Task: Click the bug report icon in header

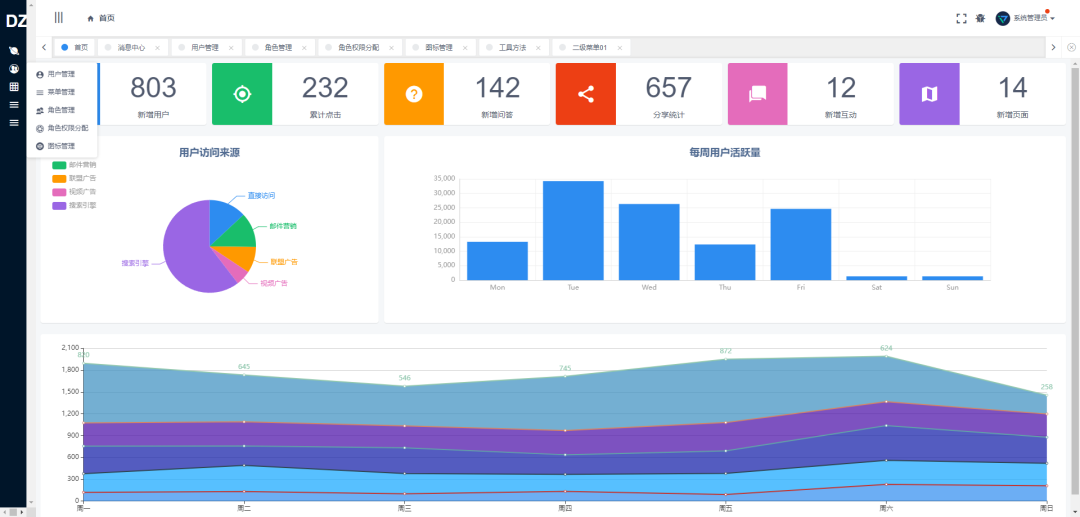Action: point(980,19)
